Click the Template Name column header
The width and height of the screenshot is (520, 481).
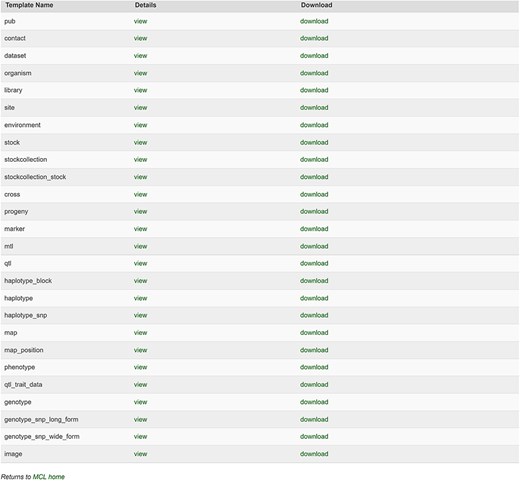click(x=29, y=5)
